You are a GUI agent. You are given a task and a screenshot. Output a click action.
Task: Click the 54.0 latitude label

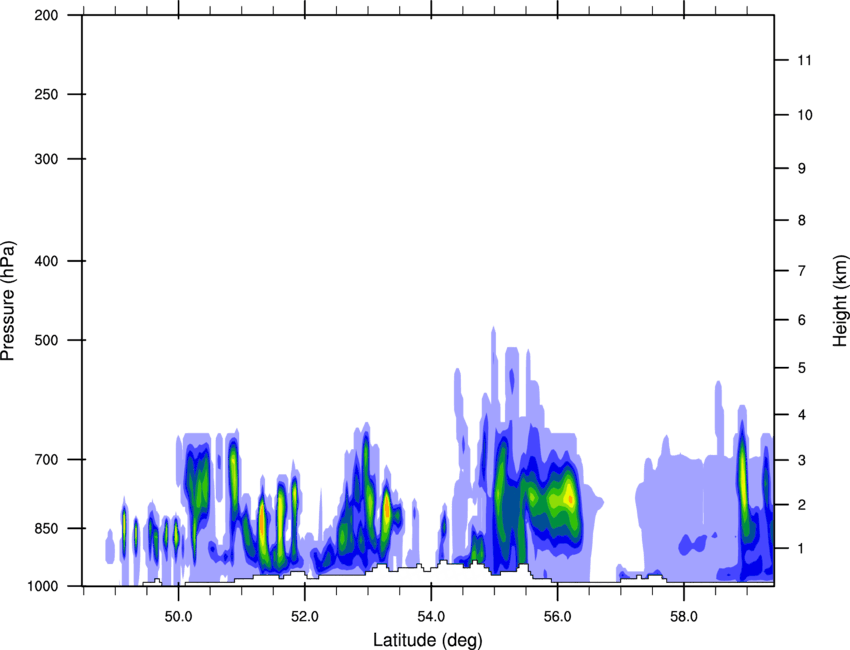[431, 617]
